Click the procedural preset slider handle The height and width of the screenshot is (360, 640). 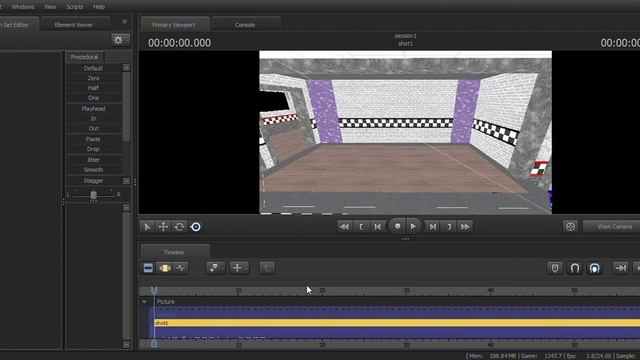93,195
